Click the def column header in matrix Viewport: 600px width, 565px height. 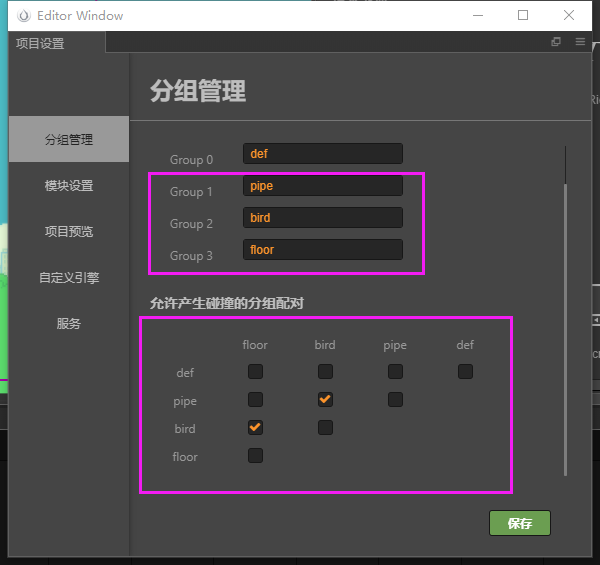465,345
